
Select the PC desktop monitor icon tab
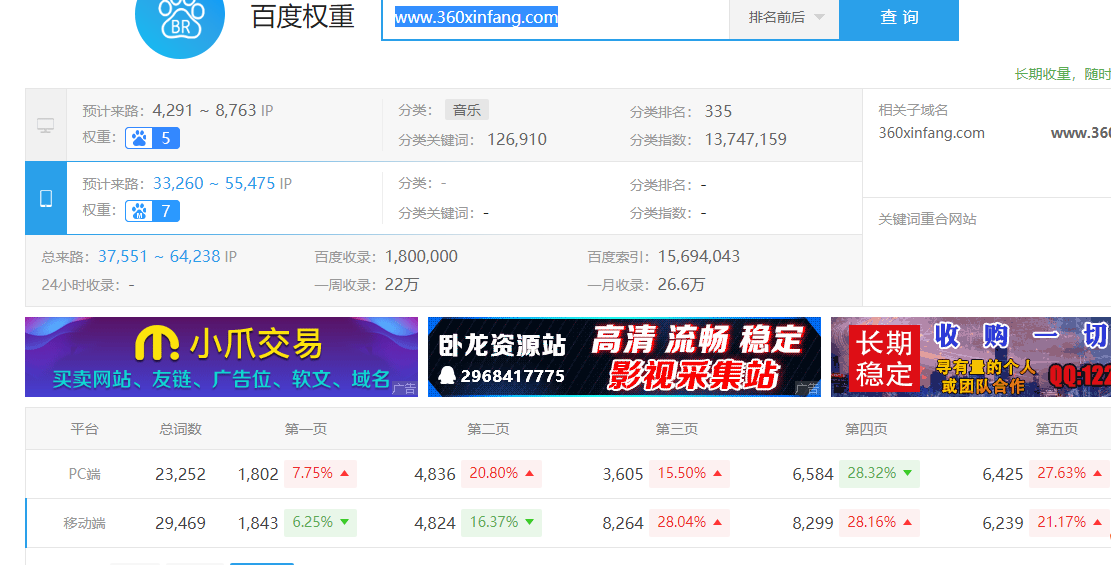coord(46,125)
